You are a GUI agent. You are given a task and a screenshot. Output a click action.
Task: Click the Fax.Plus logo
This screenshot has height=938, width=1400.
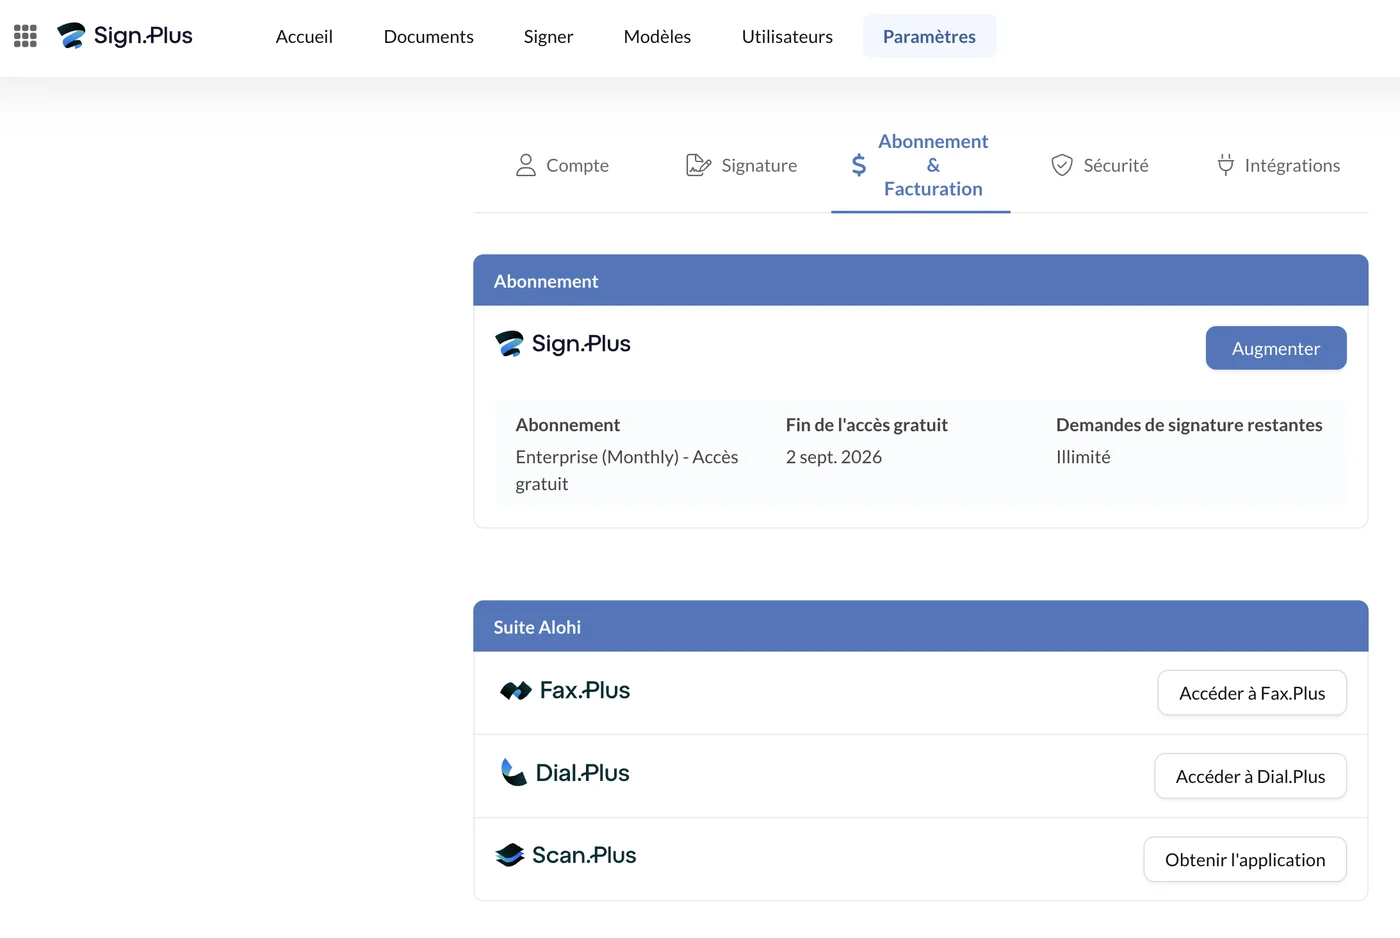(565, 691)
